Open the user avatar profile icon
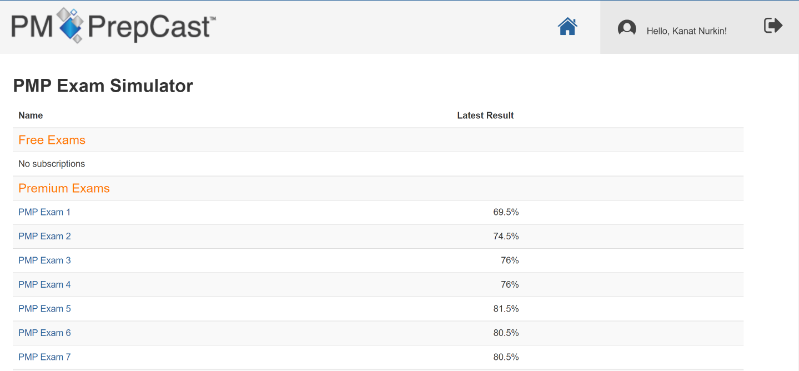799x371 pixels. point(626,28)
